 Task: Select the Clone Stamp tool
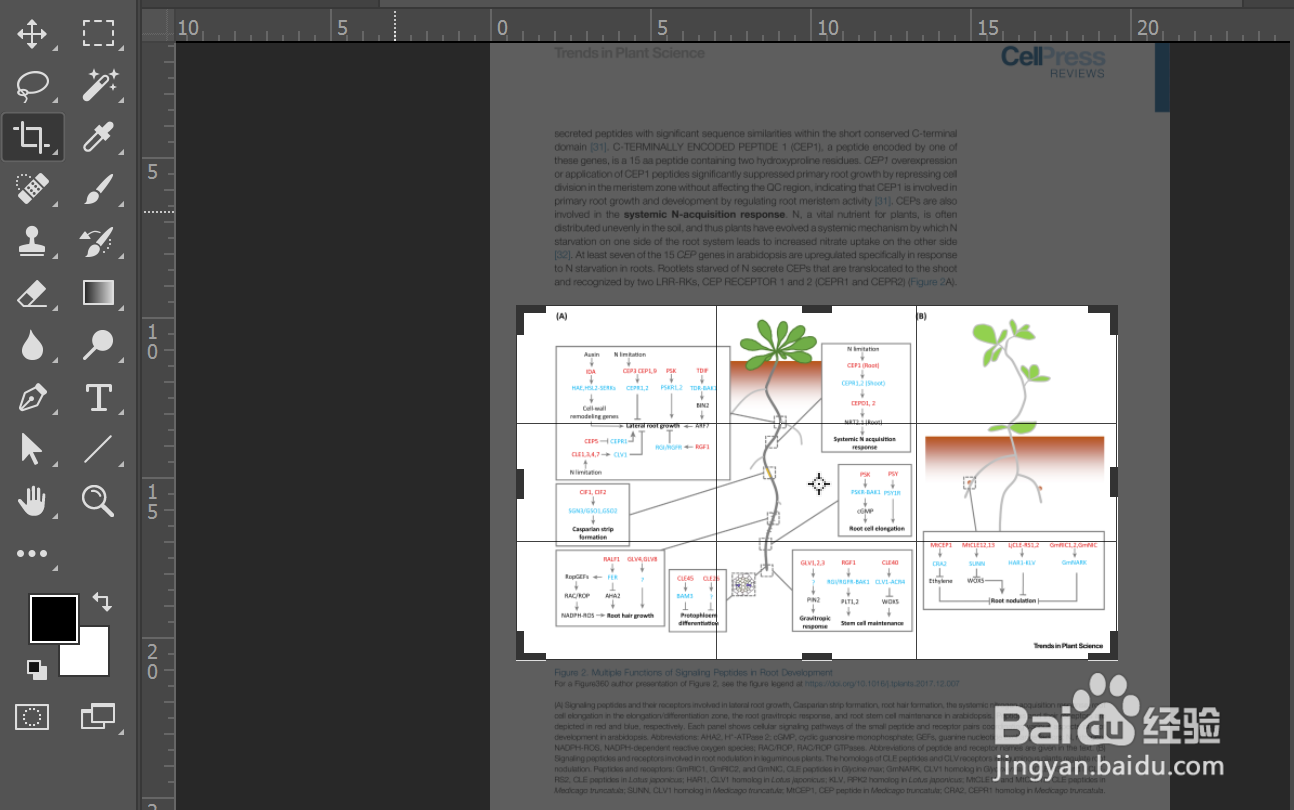point(32,241)
